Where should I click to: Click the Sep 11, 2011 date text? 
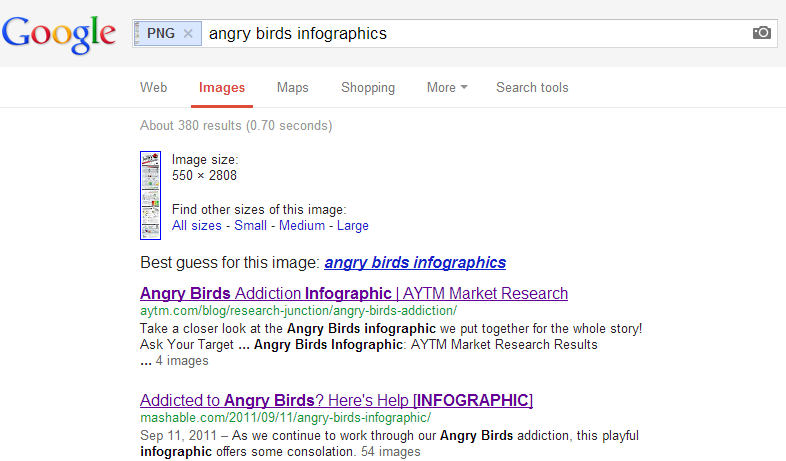coord(178,435)
